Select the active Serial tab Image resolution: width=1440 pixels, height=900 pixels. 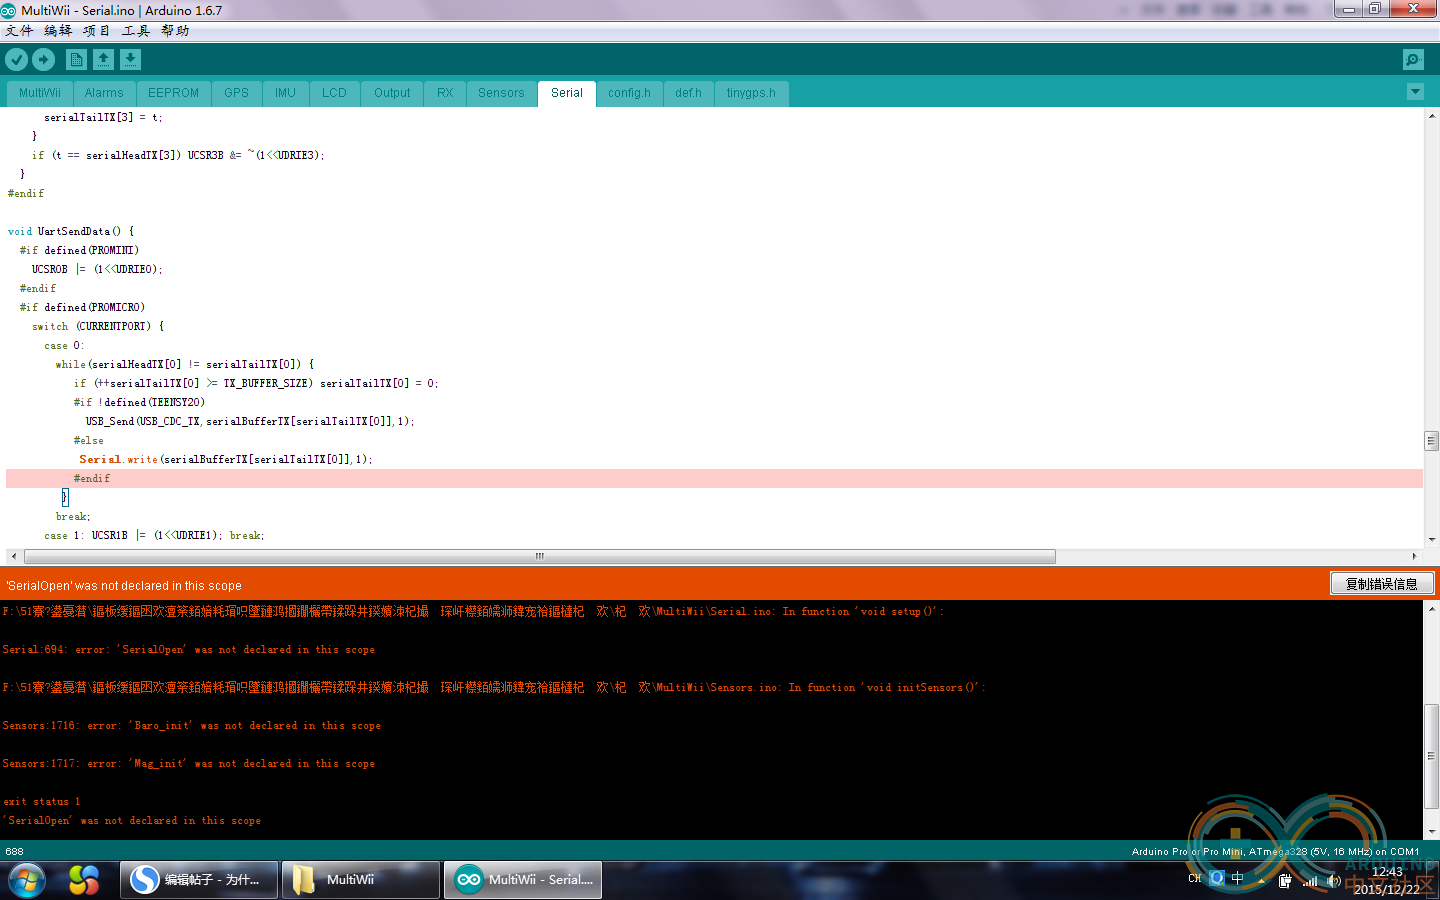click(567, 93)
